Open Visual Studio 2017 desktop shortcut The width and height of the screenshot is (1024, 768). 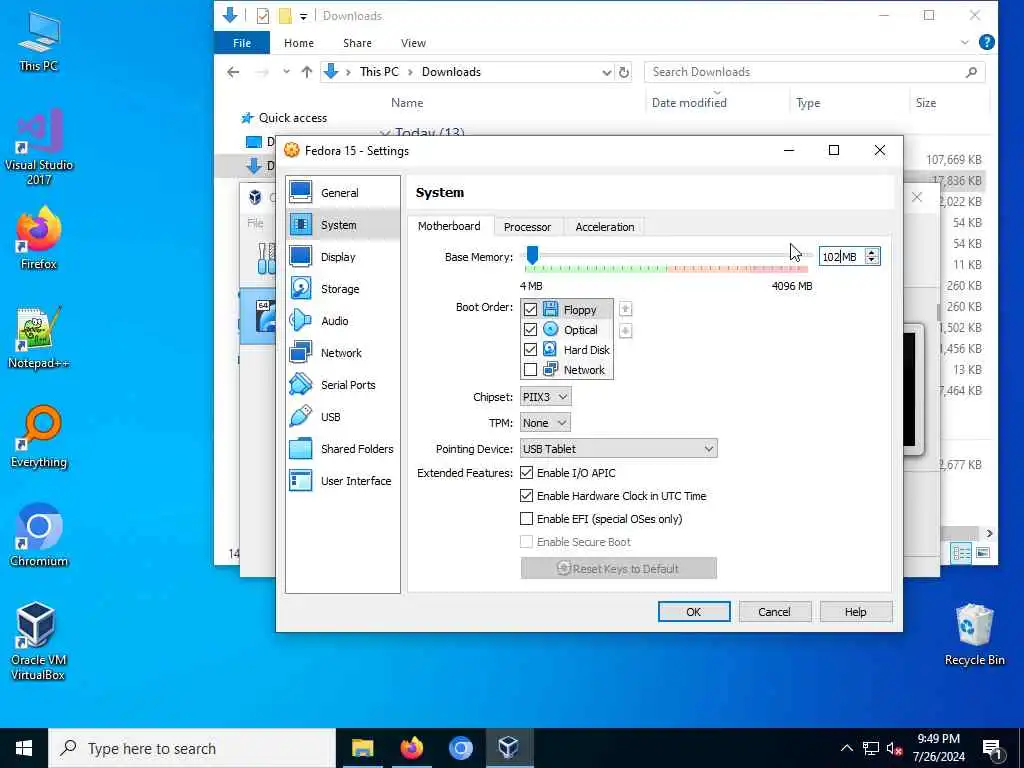39,147
